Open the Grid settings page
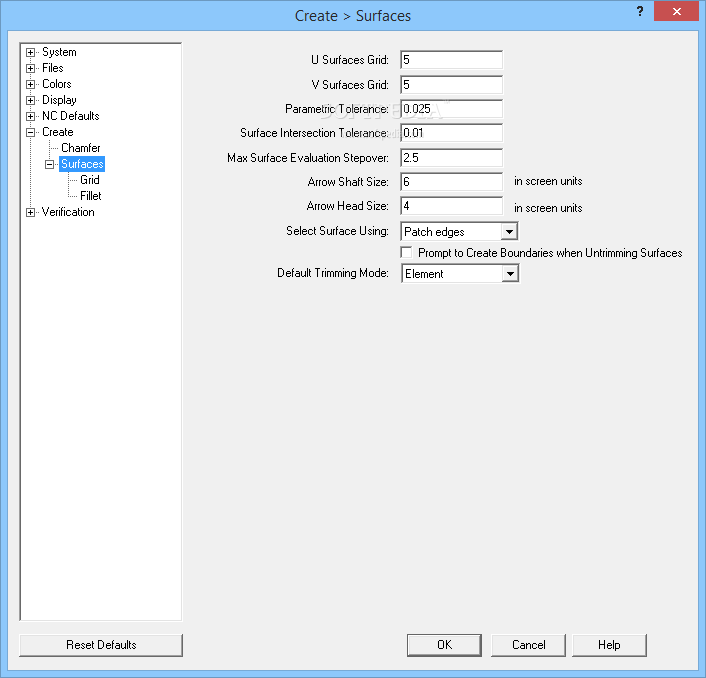Viewport: 706px width, 678px height. 90,180
